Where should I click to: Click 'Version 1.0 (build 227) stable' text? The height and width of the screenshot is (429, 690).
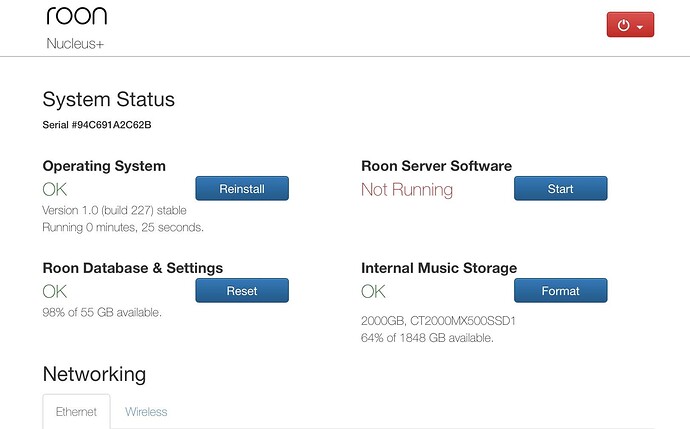click(x=114, y=210)
